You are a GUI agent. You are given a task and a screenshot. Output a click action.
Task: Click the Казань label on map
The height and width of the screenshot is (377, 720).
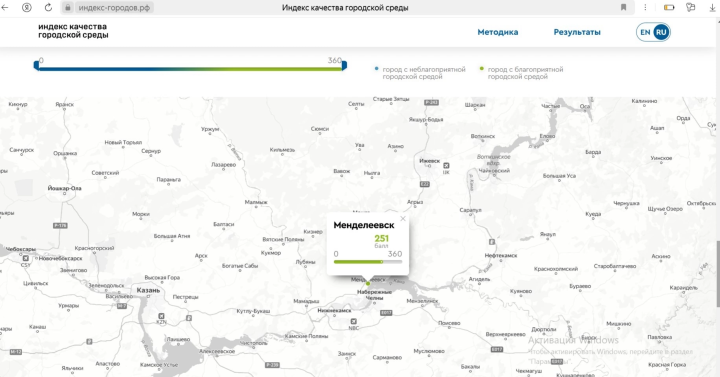click(x=148, y=290)
